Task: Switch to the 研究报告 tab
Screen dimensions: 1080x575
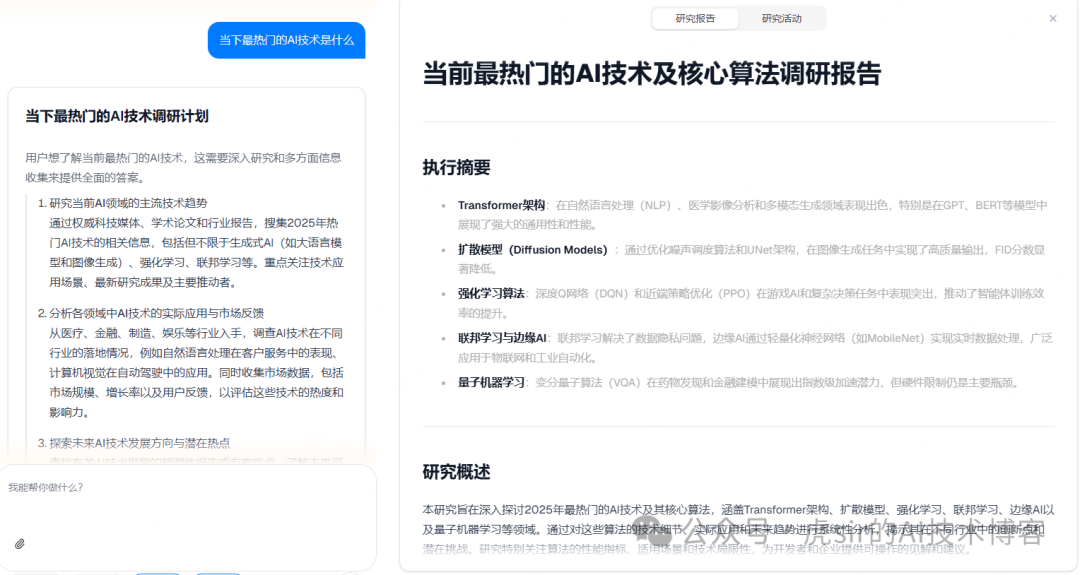Action: [696, 19]
